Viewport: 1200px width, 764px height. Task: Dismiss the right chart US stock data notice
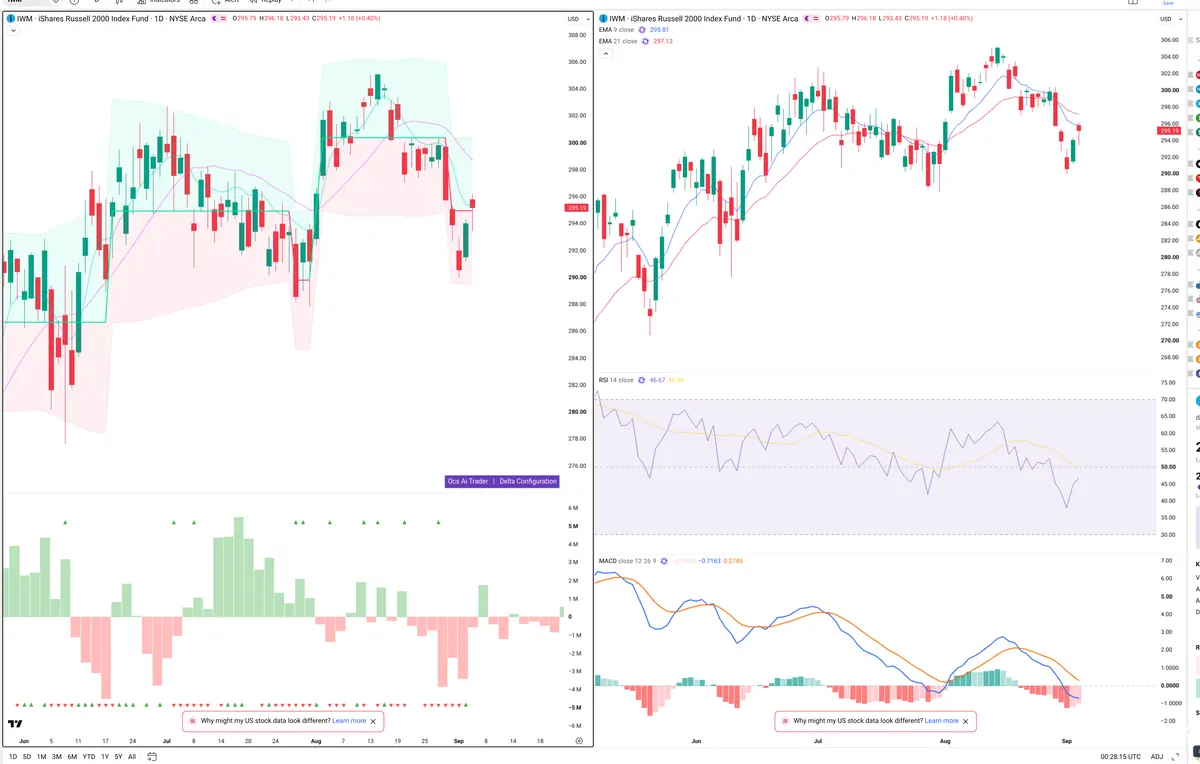pos(966,721)
